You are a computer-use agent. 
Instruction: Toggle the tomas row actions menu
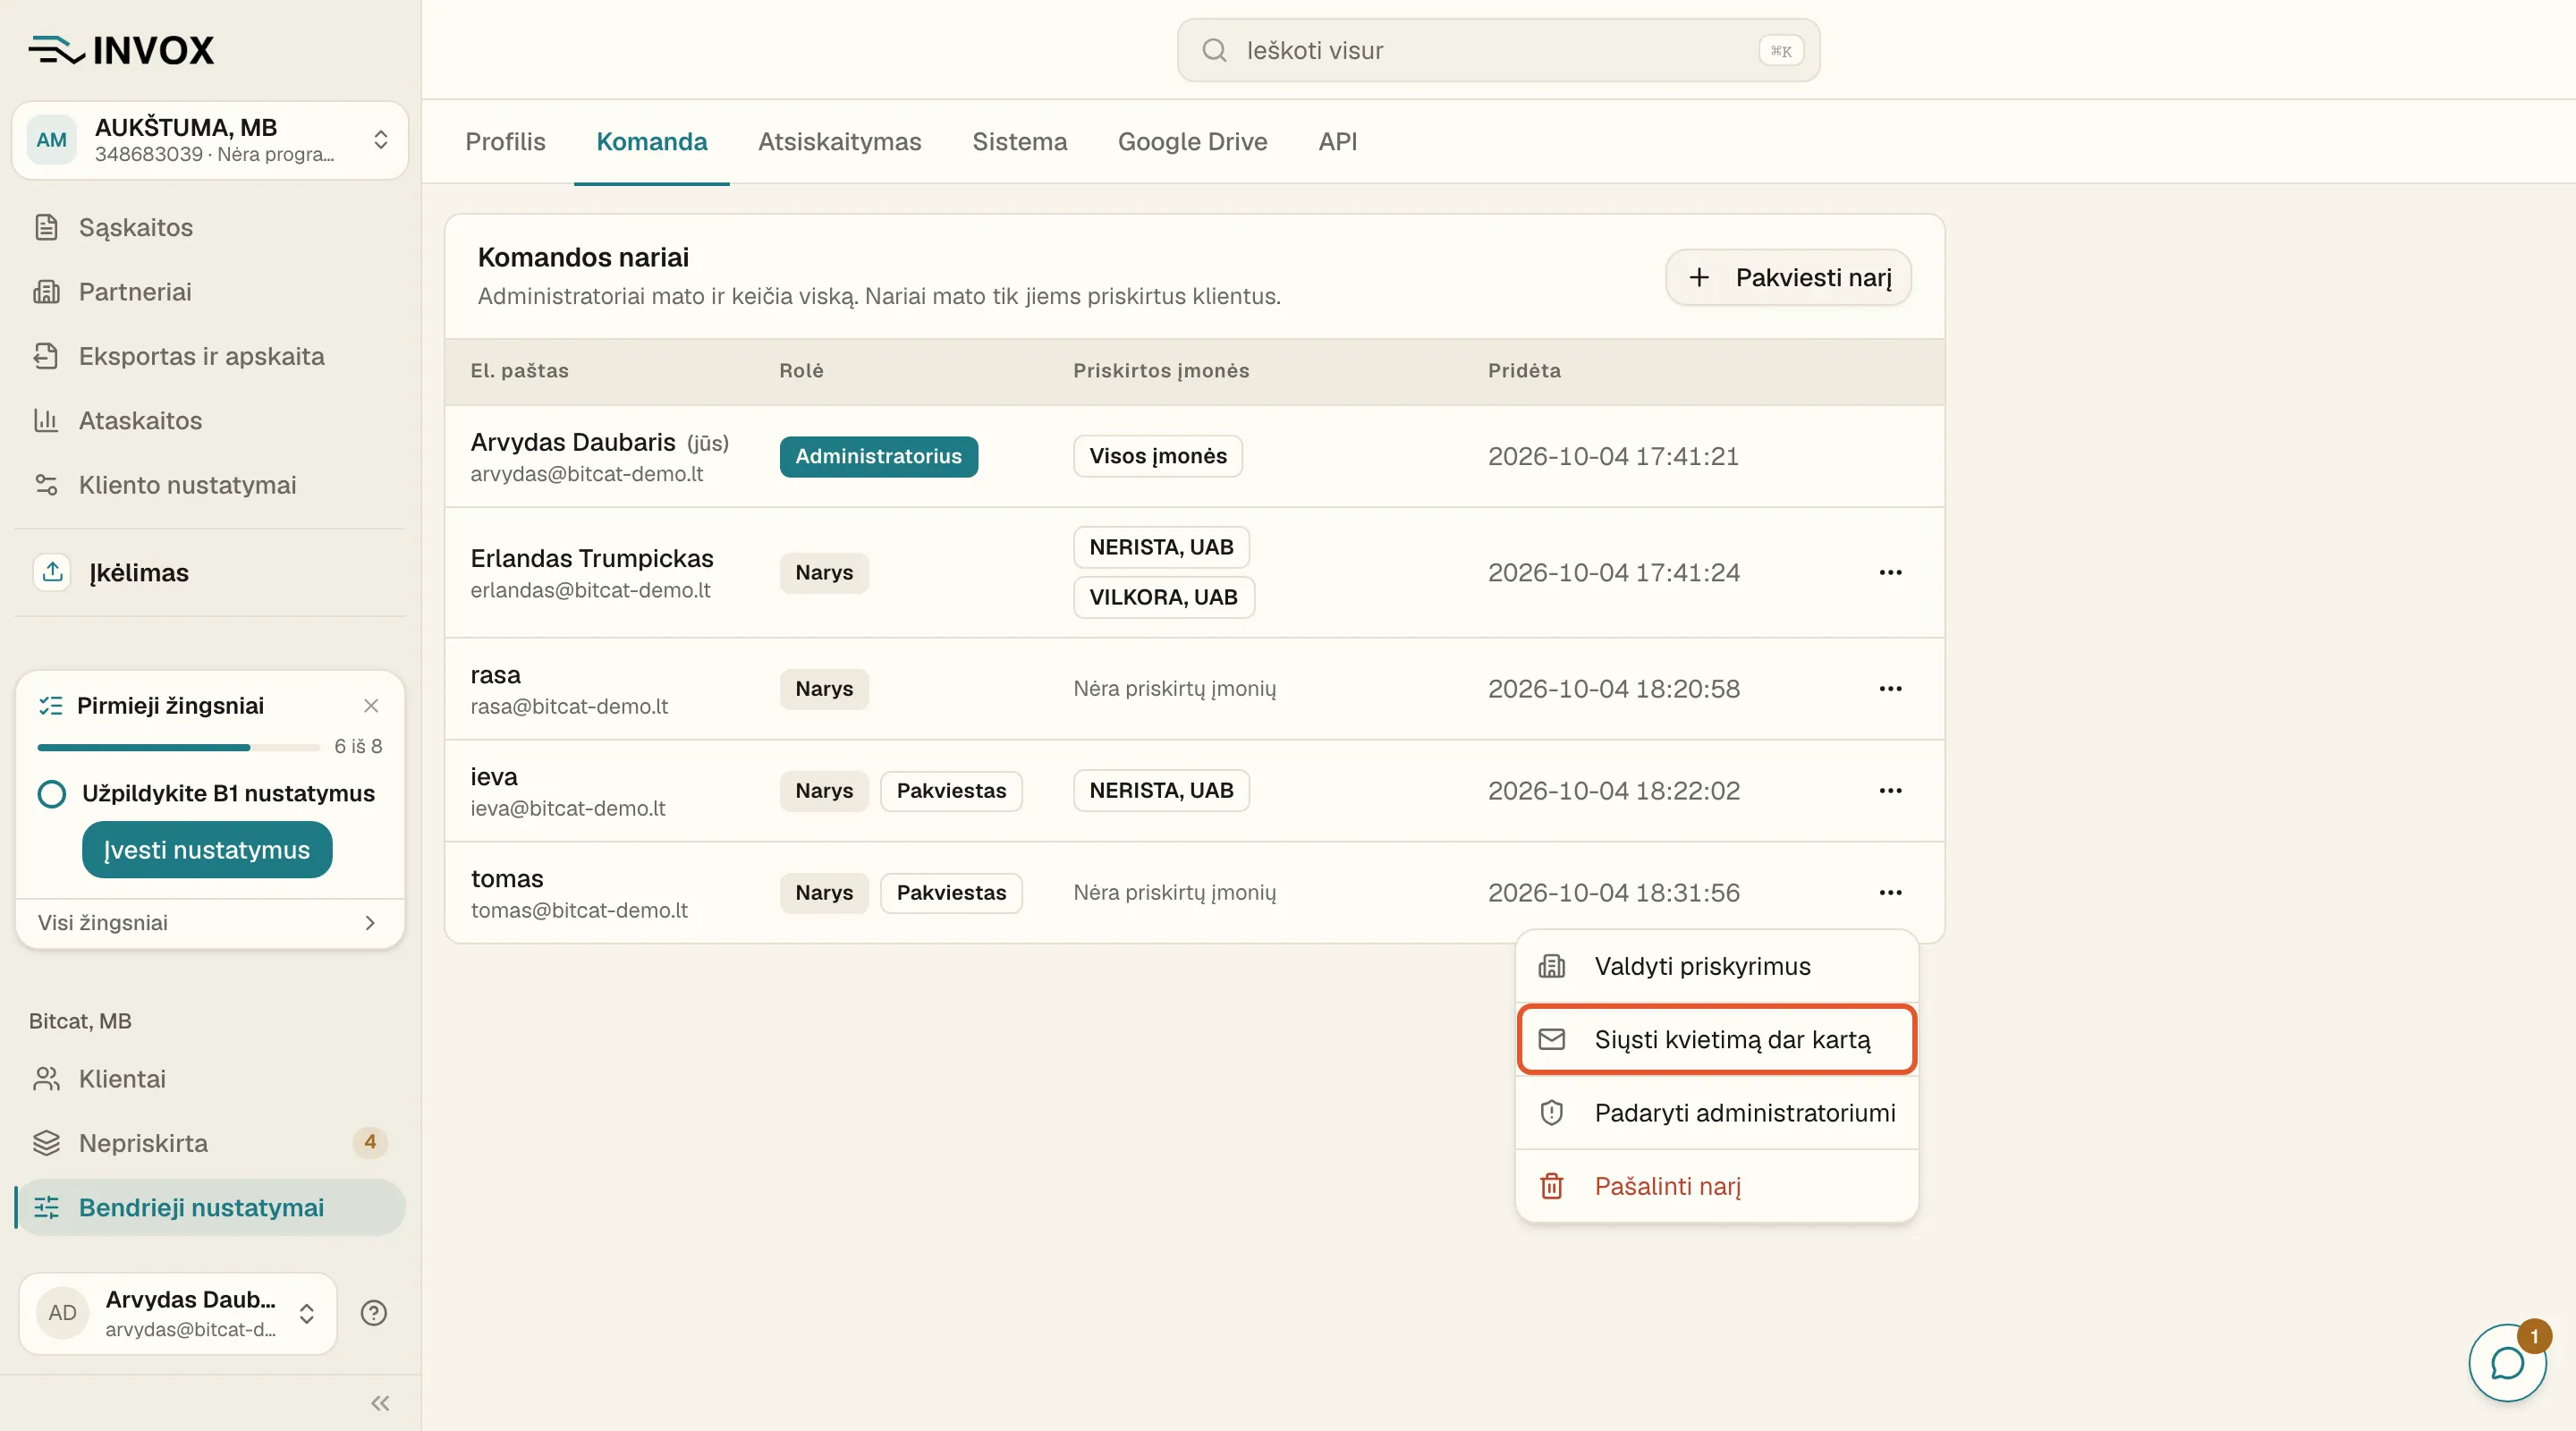tap(1890, 893)
